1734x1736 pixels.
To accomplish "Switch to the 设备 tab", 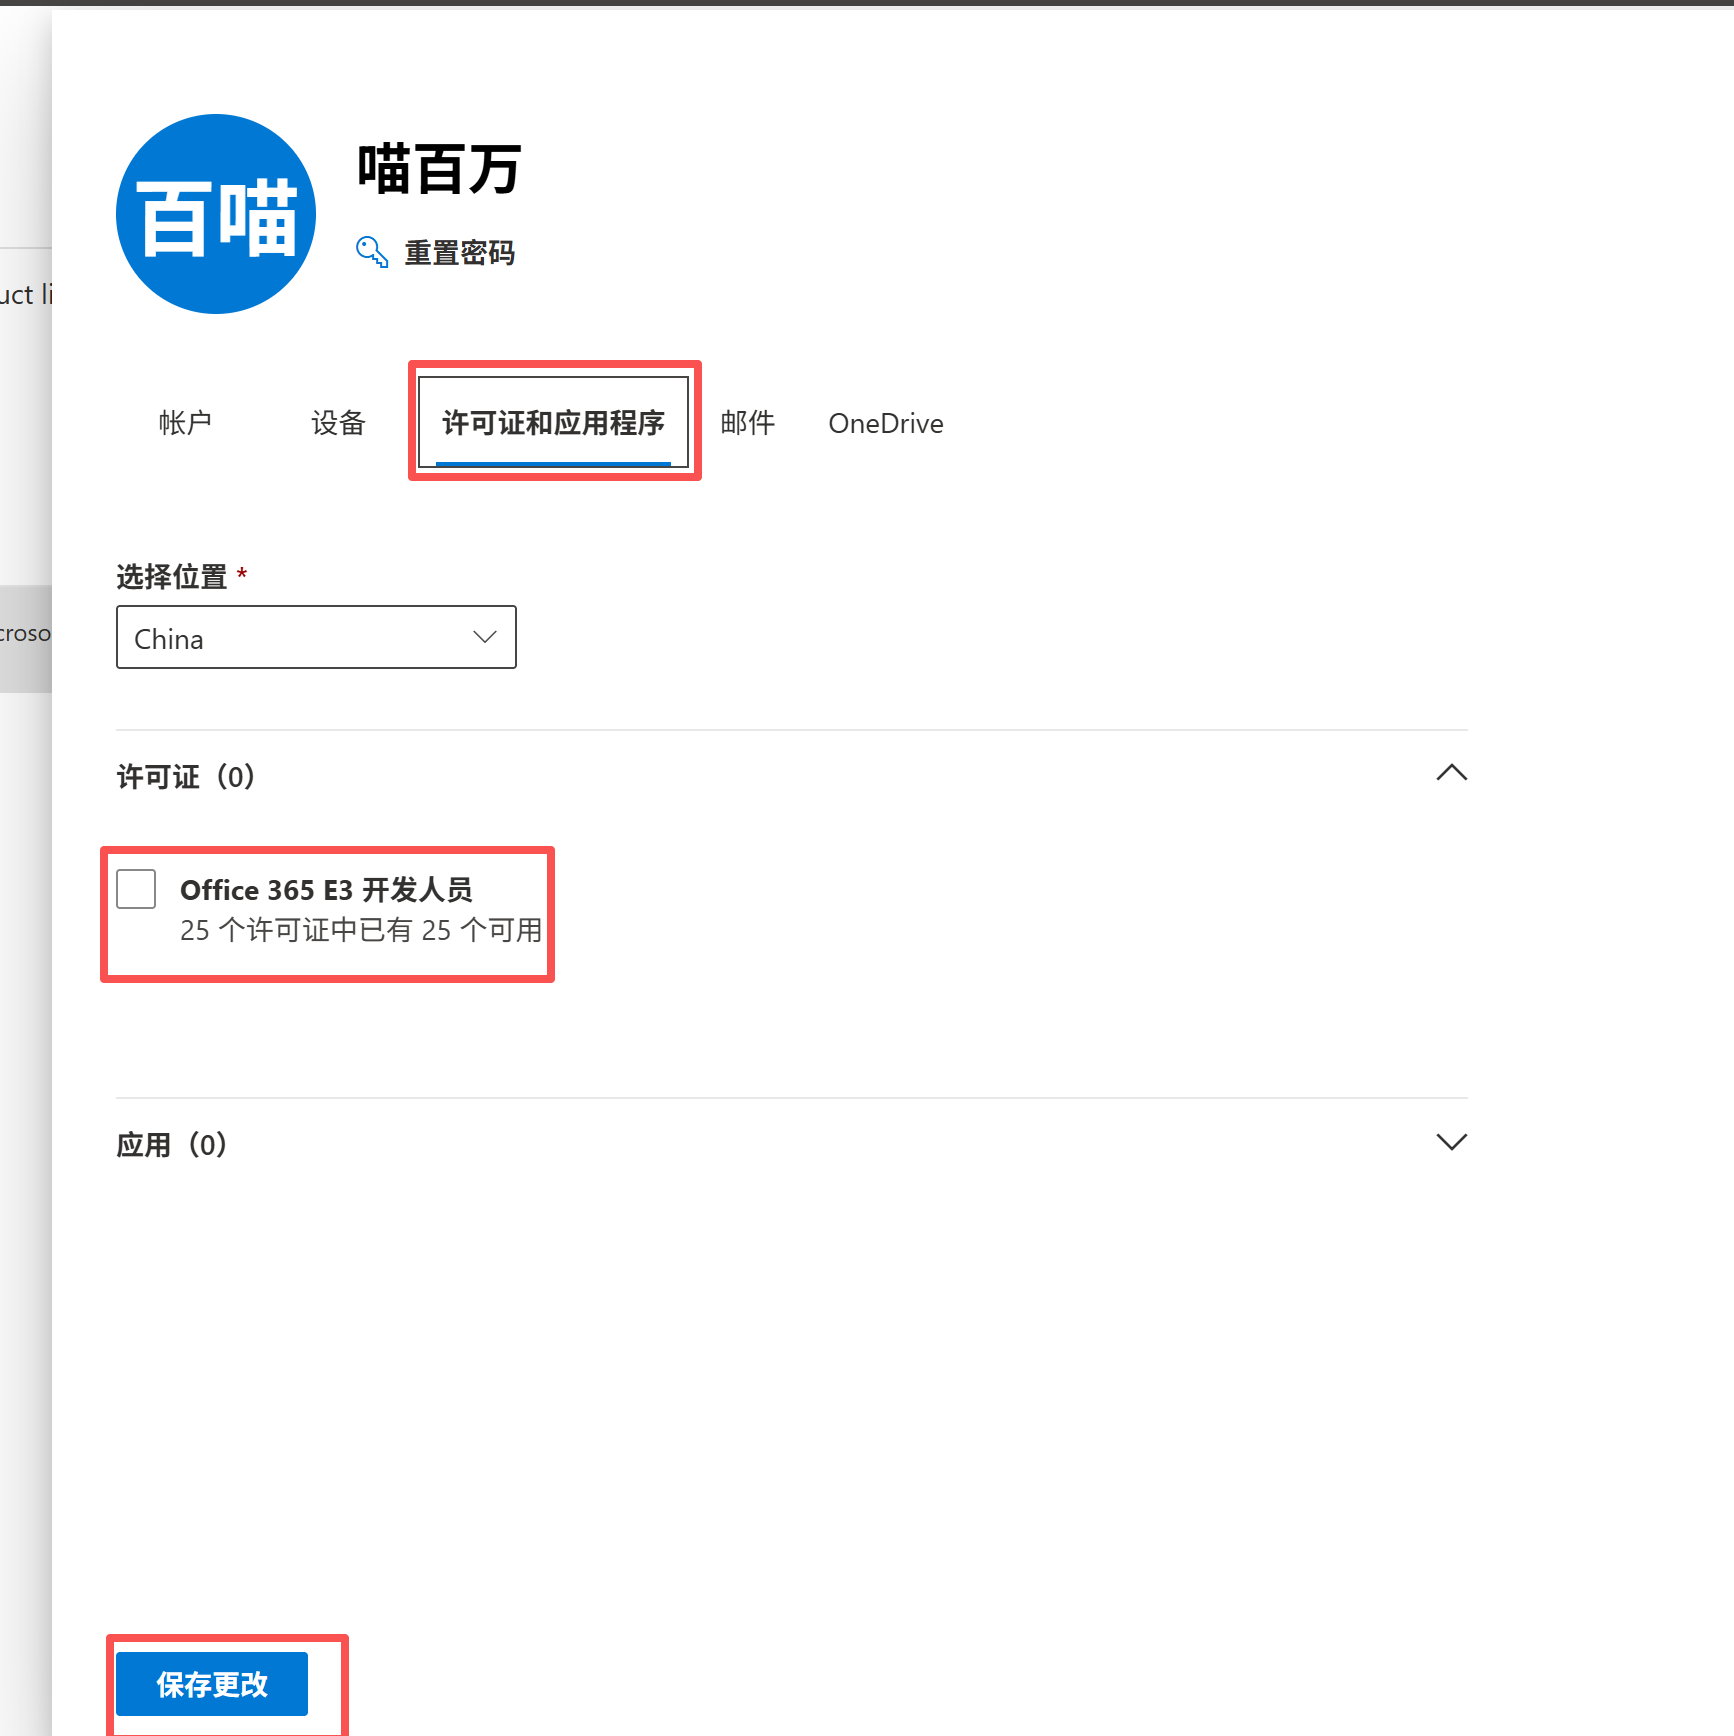I will (x=338, y=423).
